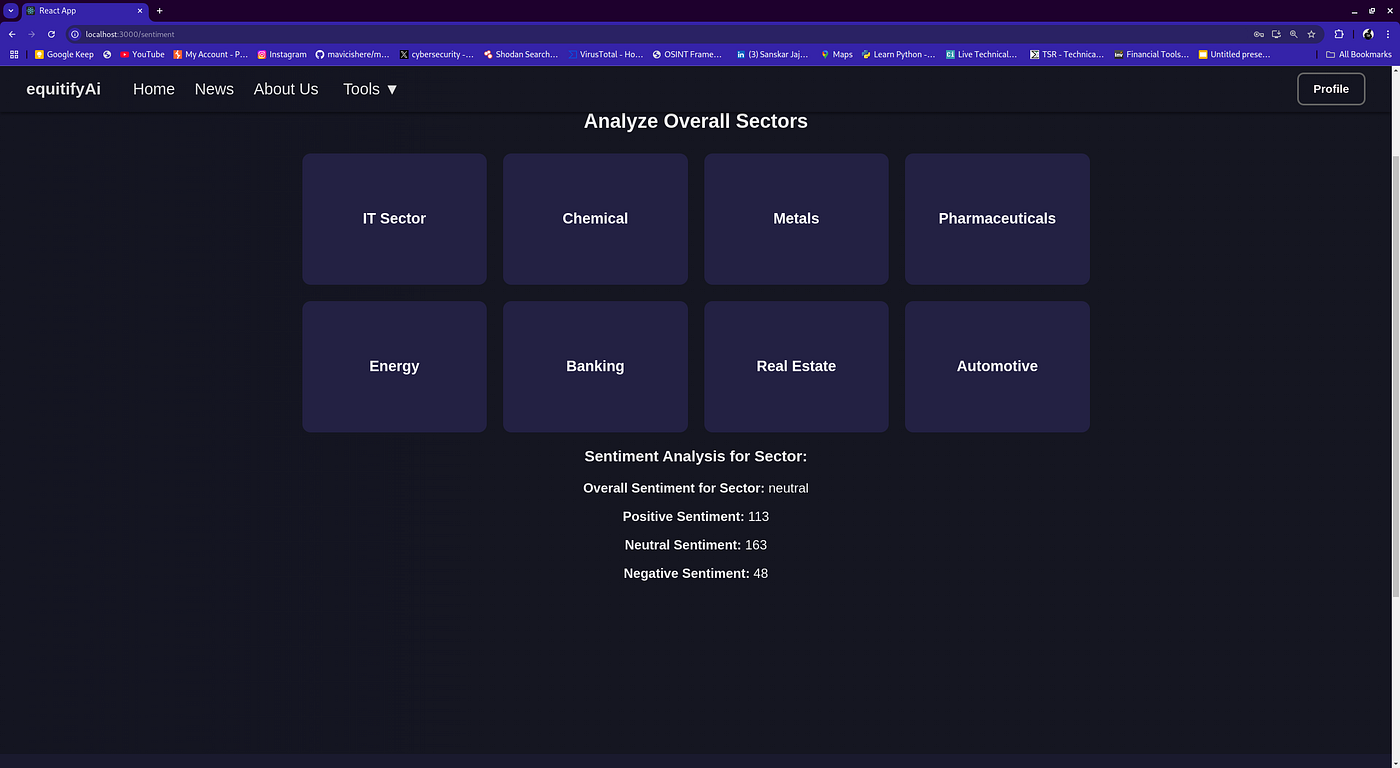The width and height of the screenshot is (1400, 768).
Task: Open the Shodan Search bookmark
Action: pyautogui.click(x=520, y=54)
